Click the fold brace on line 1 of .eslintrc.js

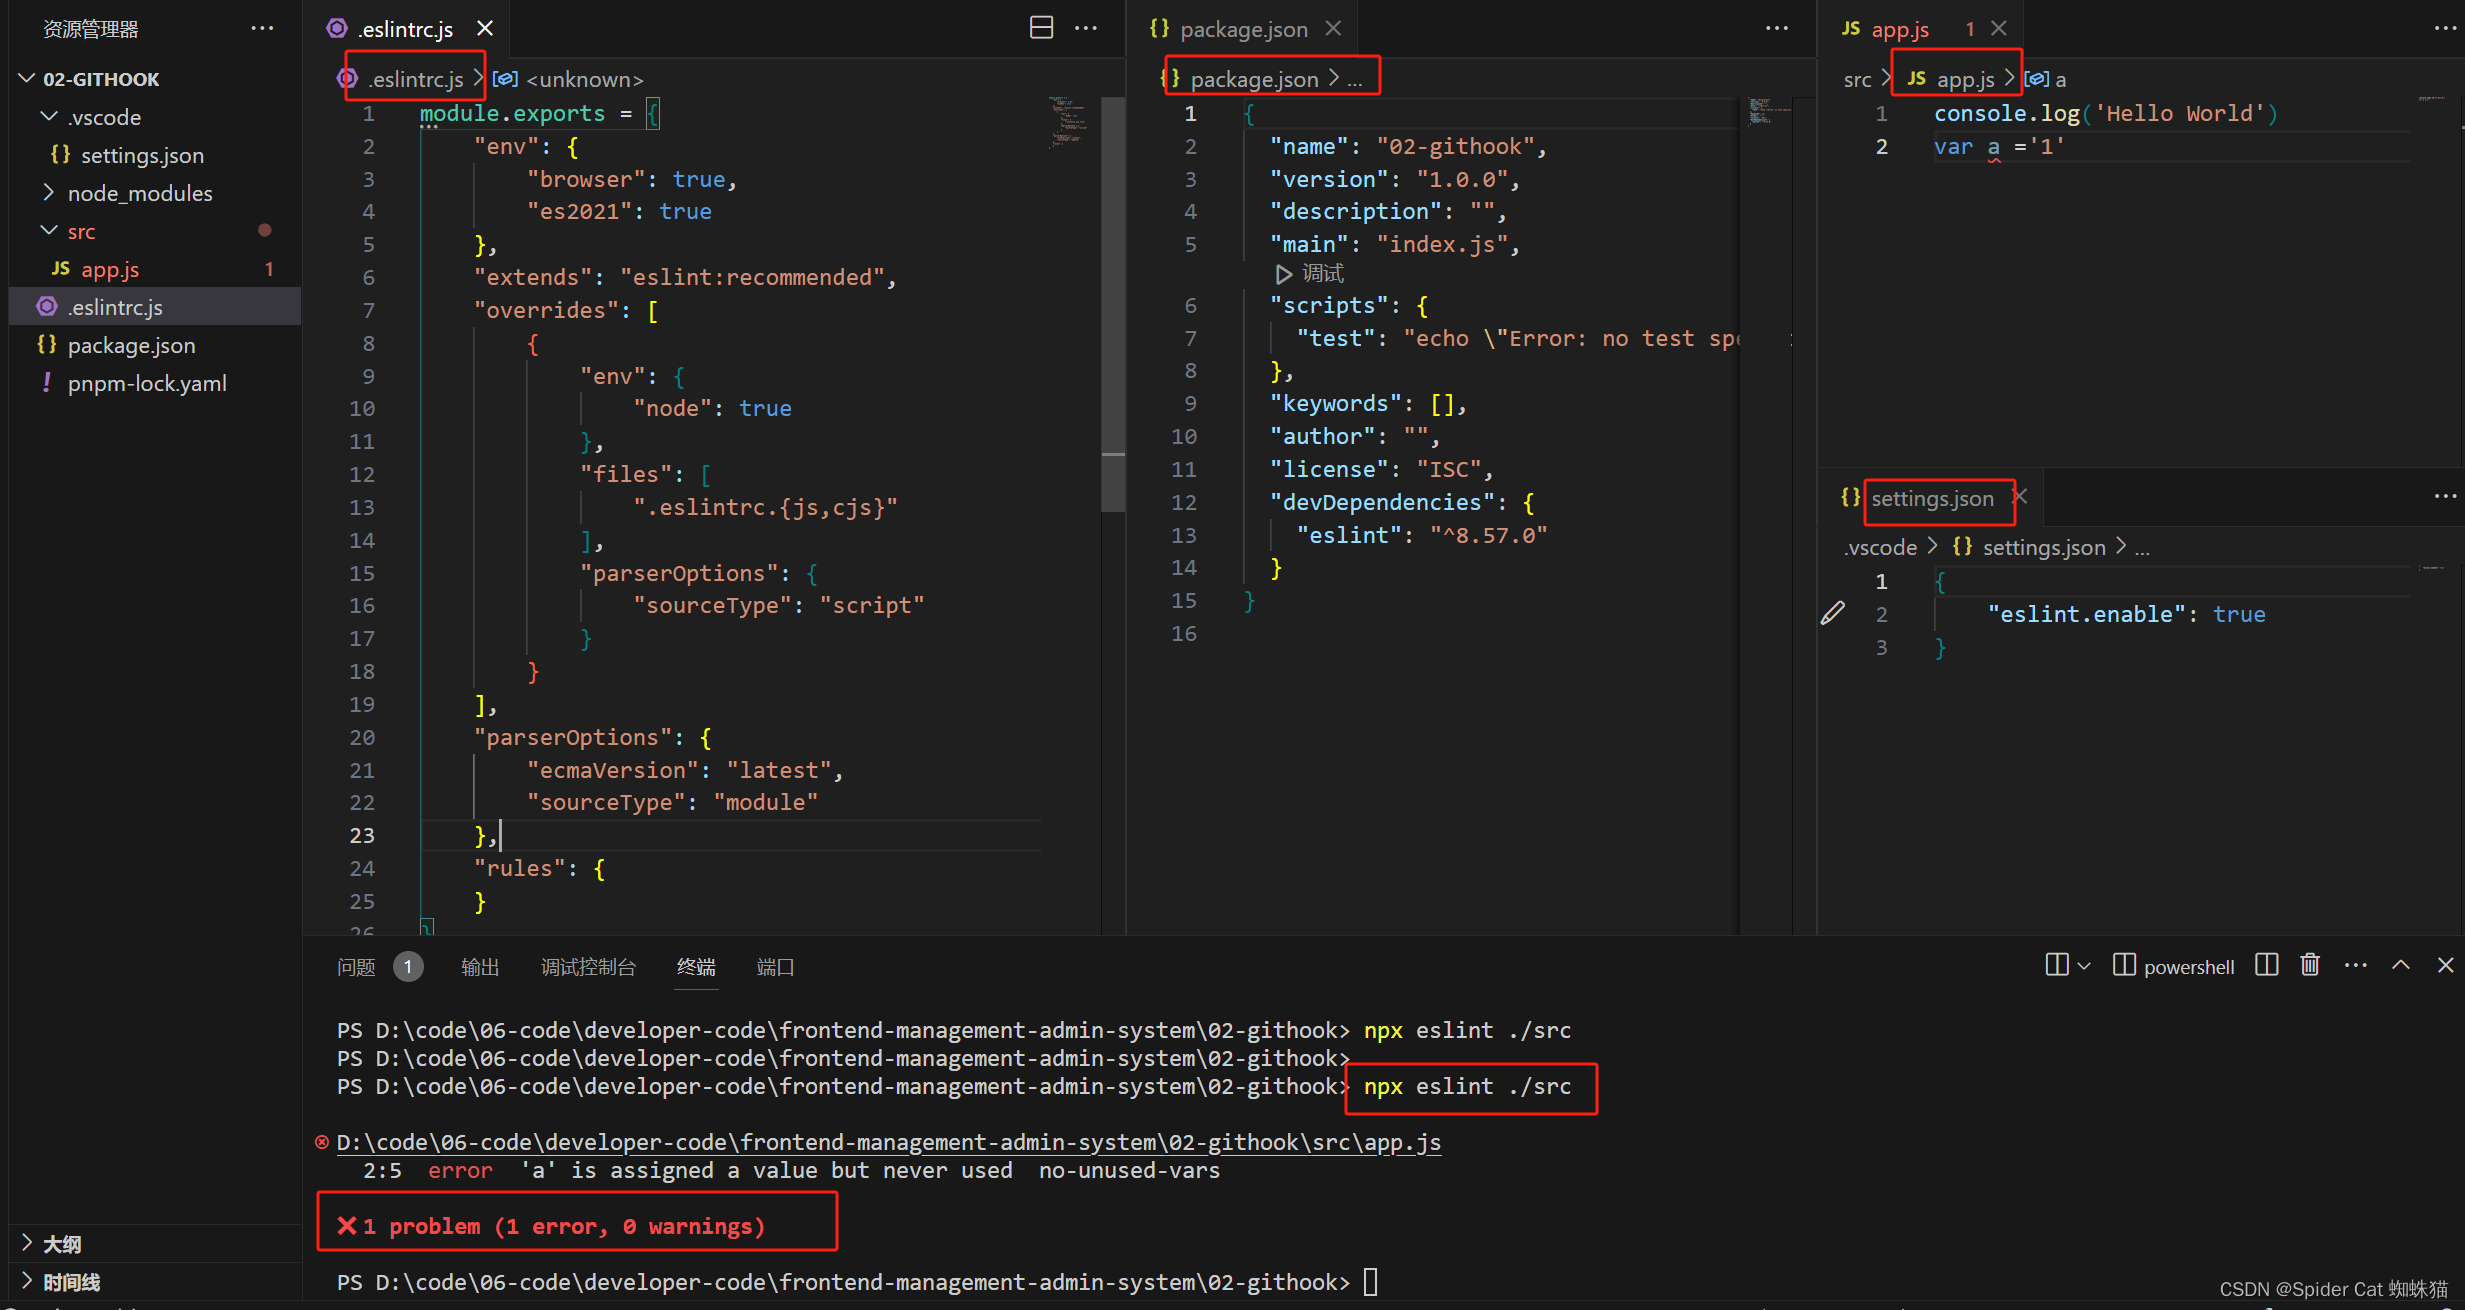point(652,113)
